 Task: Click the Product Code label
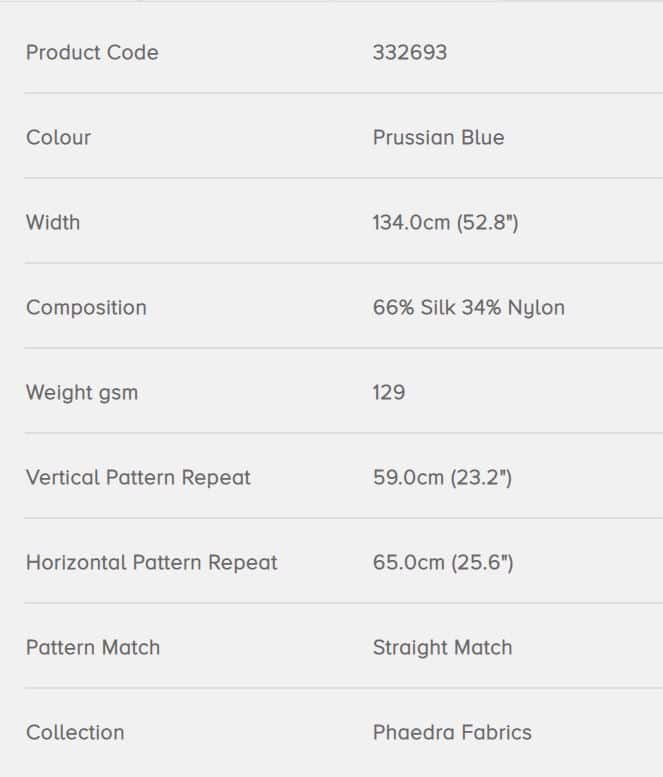pyautogui.click(x=92, y=53)
